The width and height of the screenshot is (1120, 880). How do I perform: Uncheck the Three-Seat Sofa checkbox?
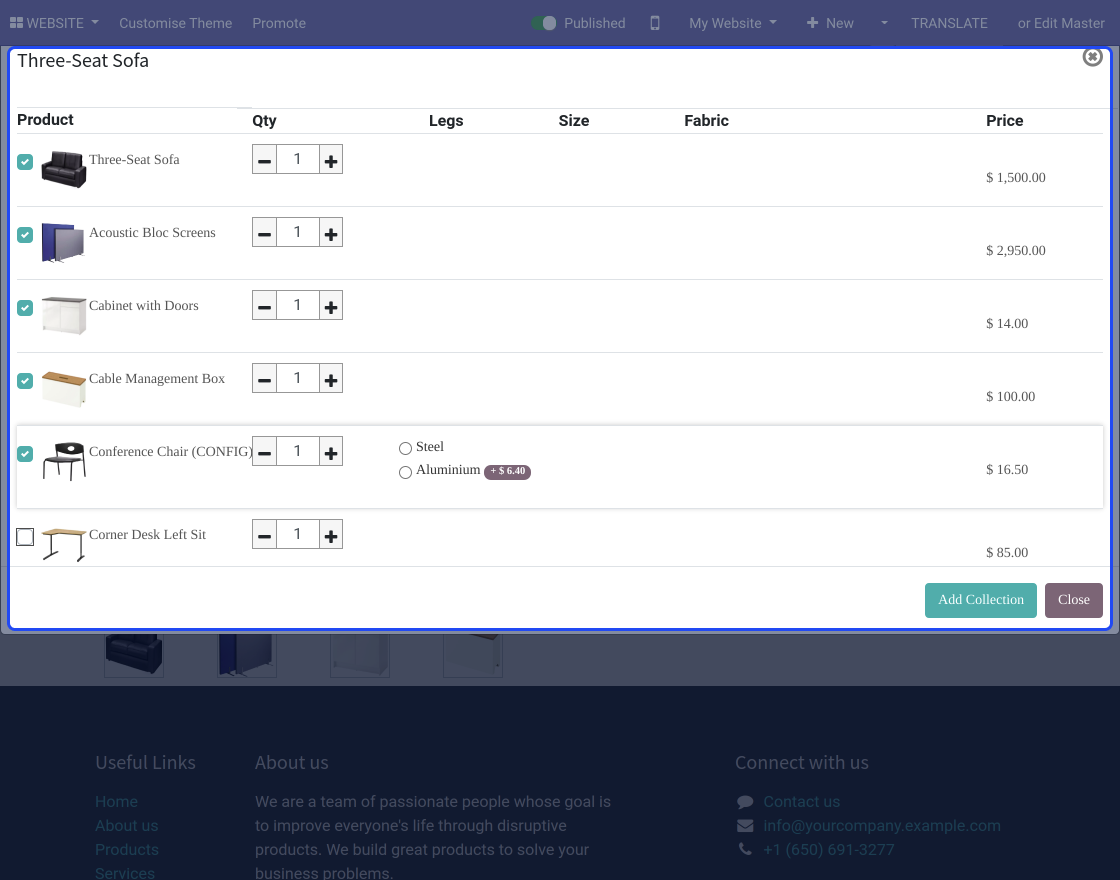click(x=25, y=161)
